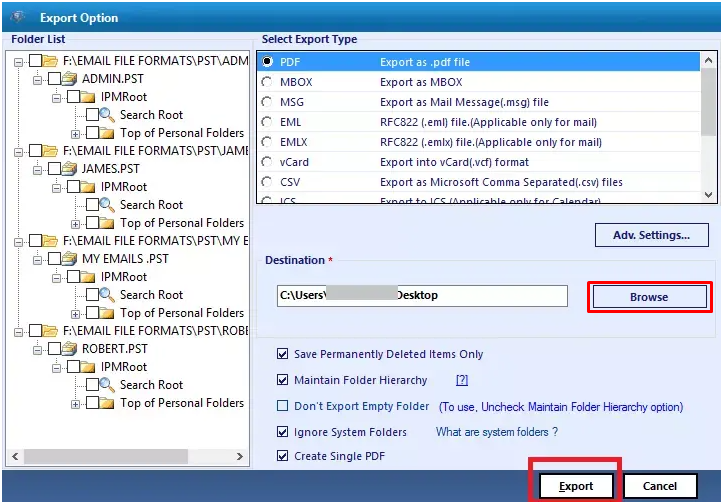Click the Search Root magnifier icon under ROBERT.PST
Screen dimensions: 722x503
pos(107,385)
